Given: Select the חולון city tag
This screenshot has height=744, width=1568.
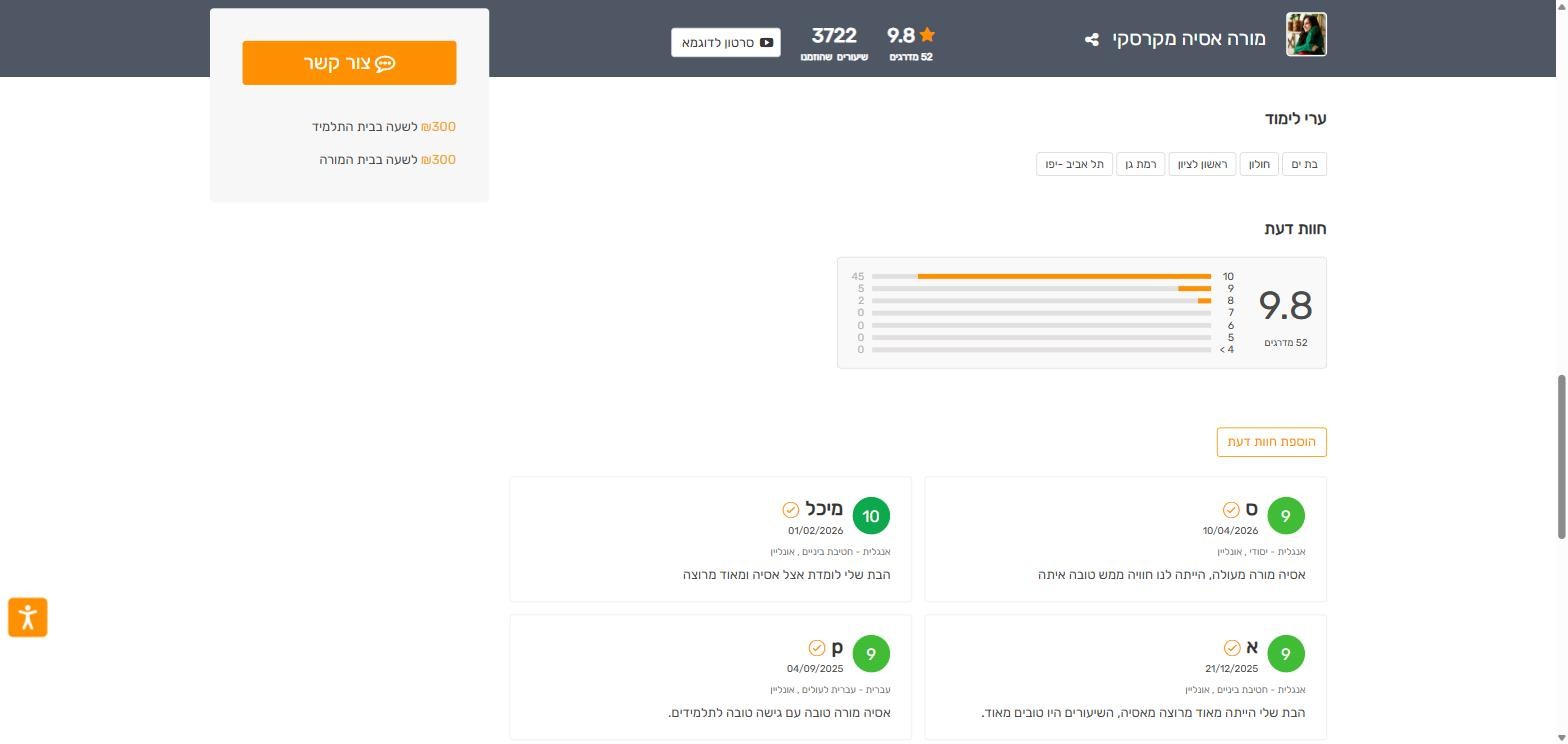Looking at the screenshot, I should coord(1260,164).
